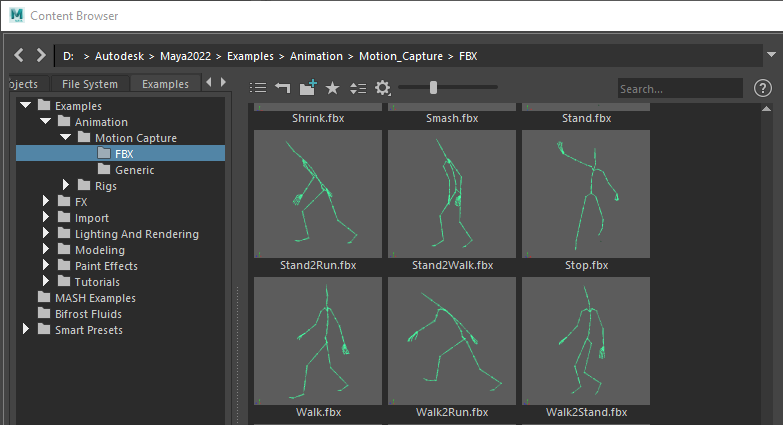Select the Walk2Stand.fbx thumbnail
The image size is (783, 425).
[x=586, y=341]
